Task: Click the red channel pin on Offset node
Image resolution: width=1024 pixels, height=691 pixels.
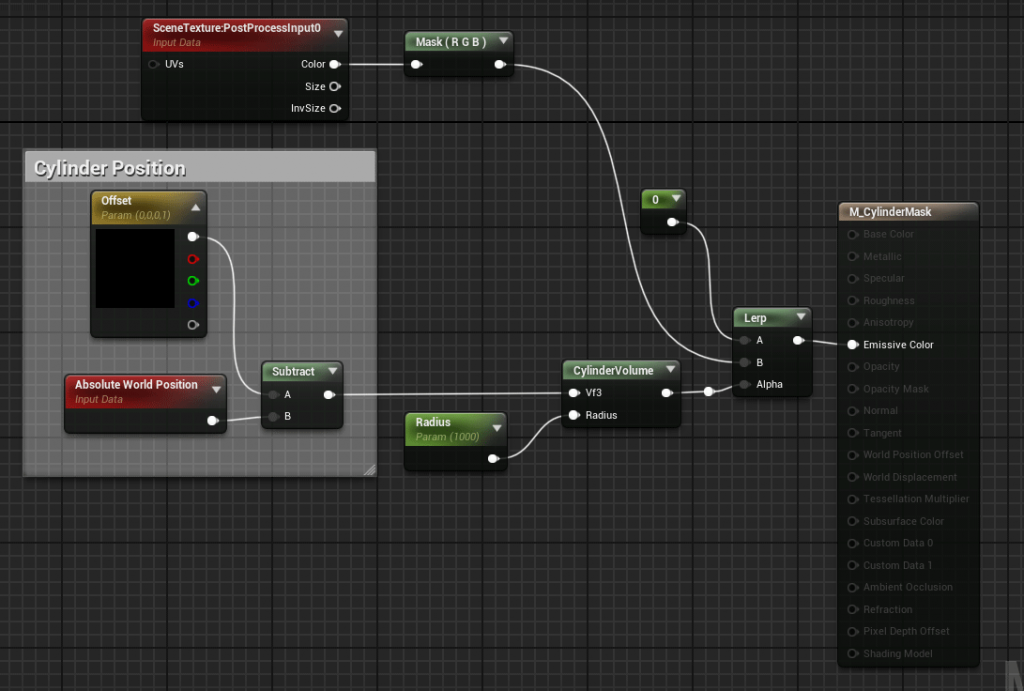Action: 193,259
